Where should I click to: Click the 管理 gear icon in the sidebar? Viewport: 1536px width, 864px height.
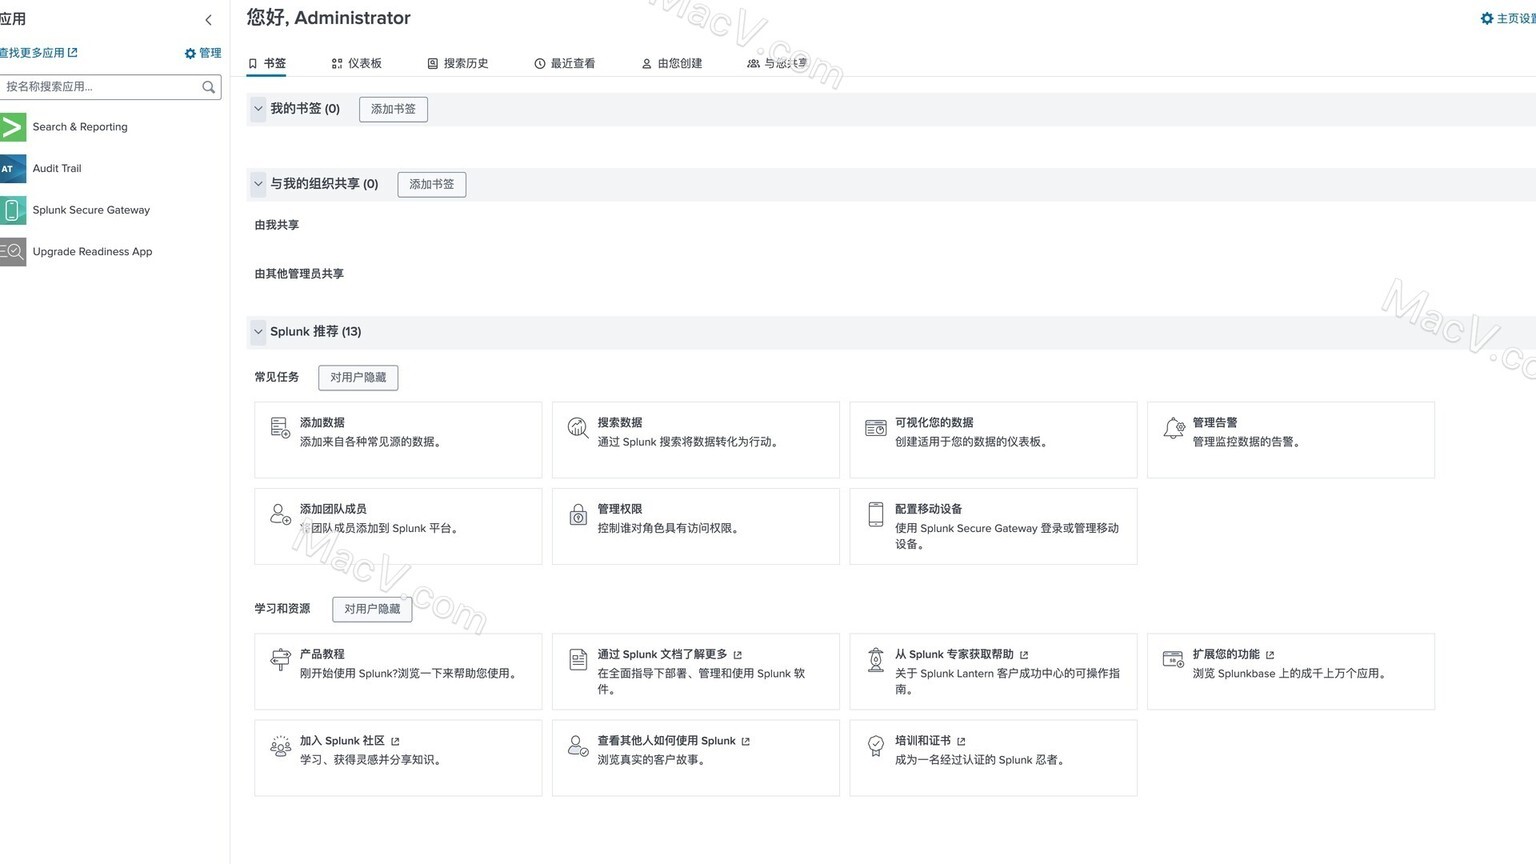190,53
